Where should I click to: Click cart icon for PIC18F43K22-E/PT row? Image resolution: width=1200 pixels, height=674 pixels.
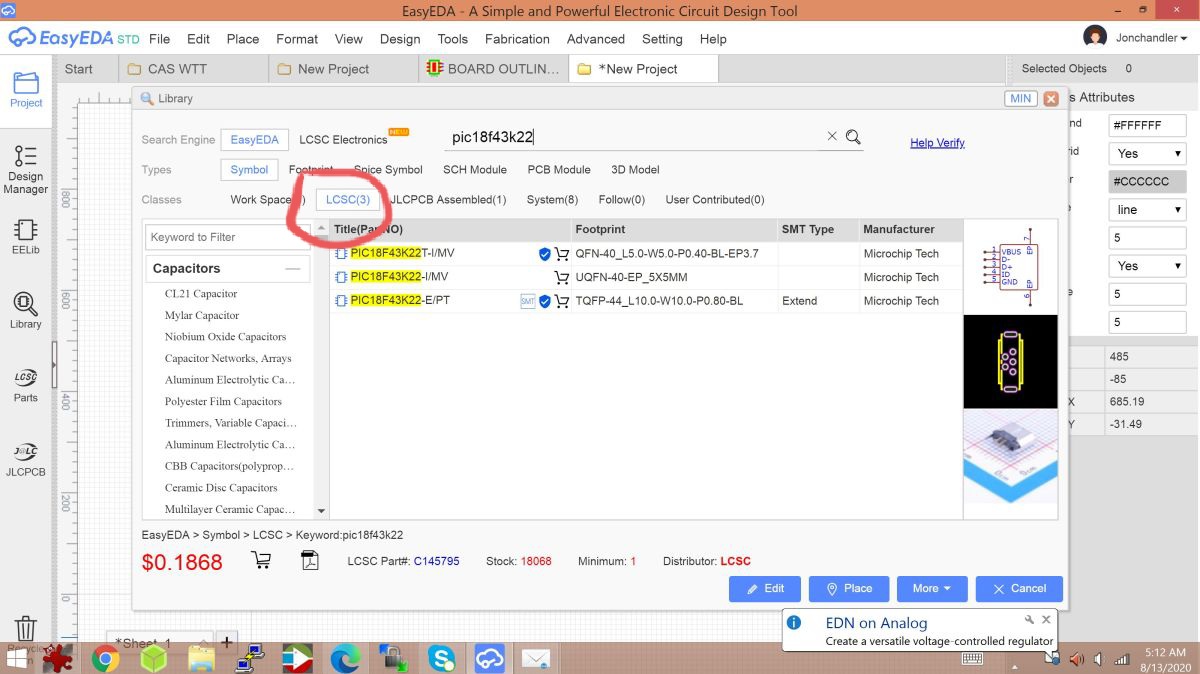coord(562,301)
